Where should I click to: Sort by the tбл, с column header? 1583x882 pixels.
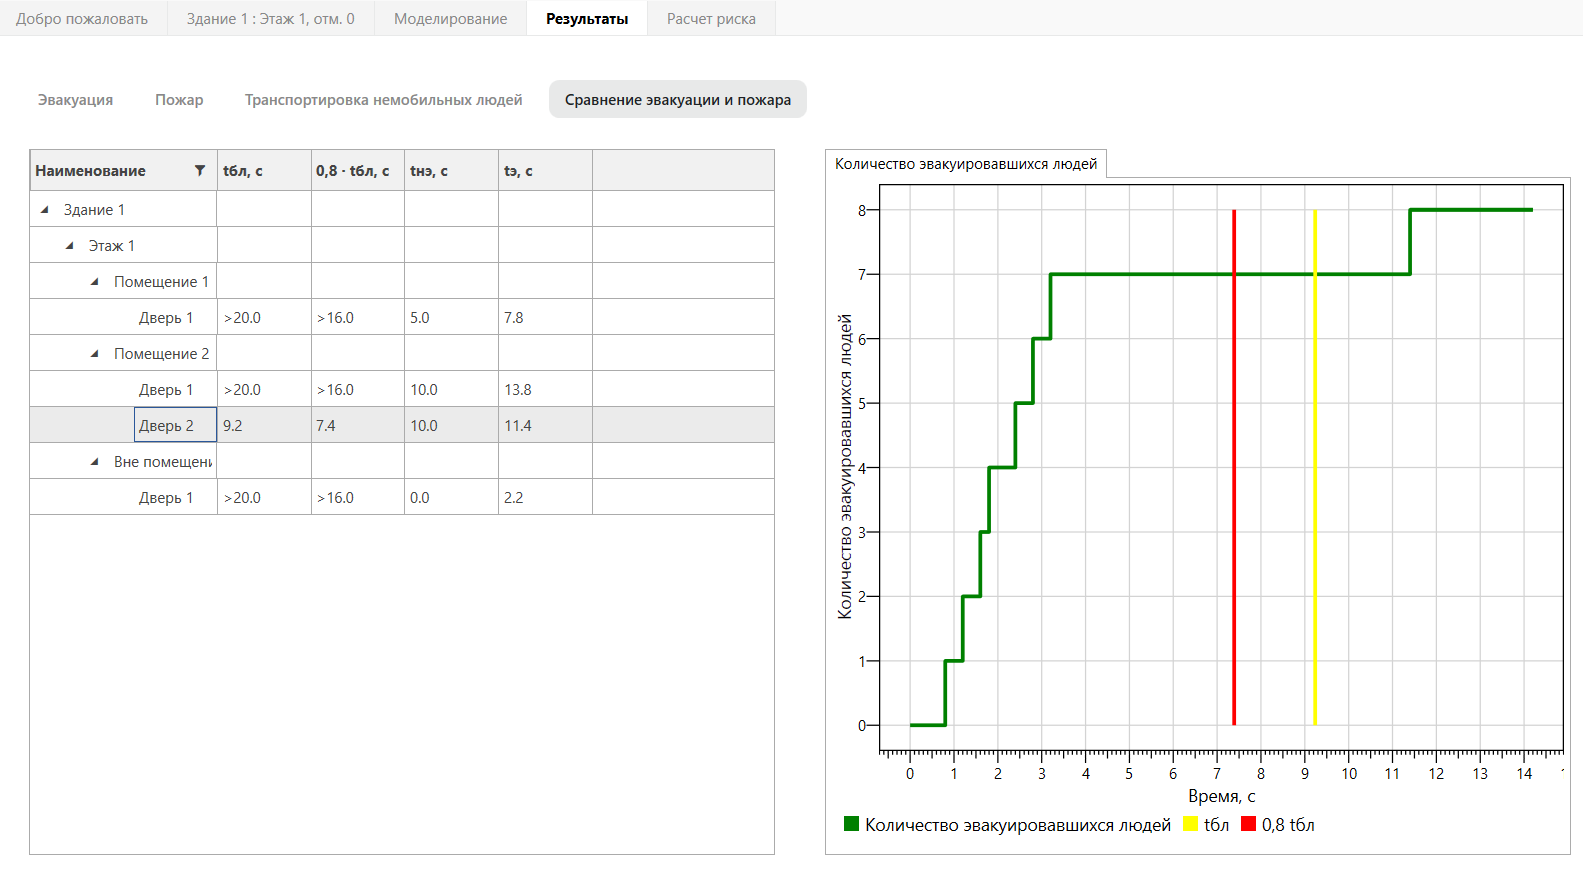coord(264,171)
